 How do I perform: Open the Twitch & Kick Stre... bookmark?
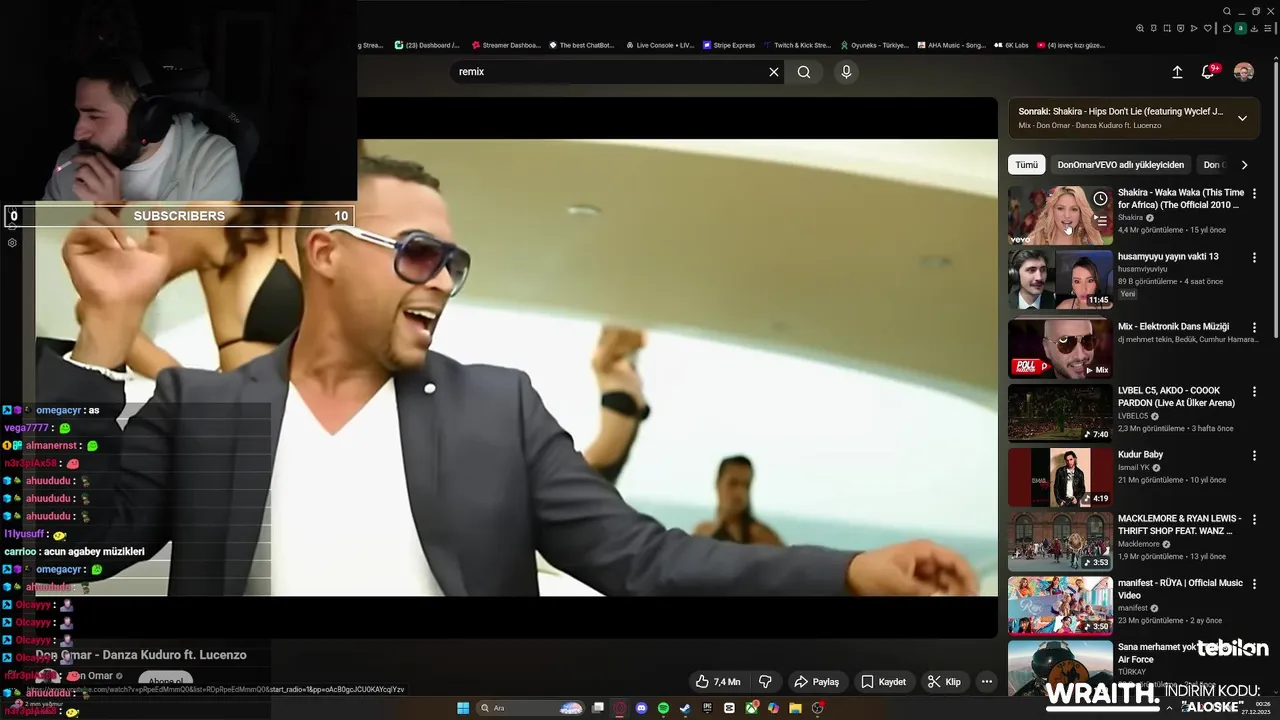(x=797, y=45)
